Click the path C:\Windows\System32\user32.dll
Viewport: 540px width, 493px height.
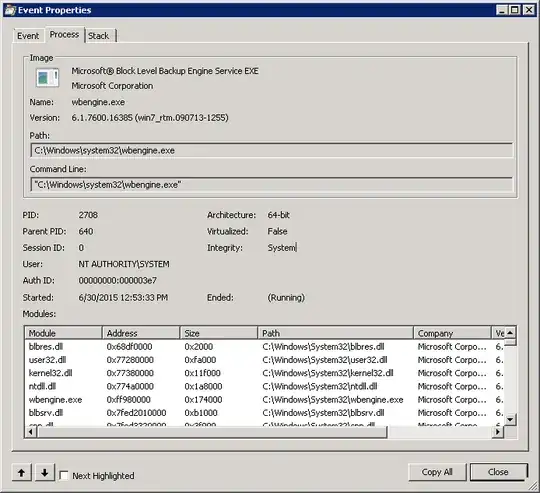pos(325,360)
